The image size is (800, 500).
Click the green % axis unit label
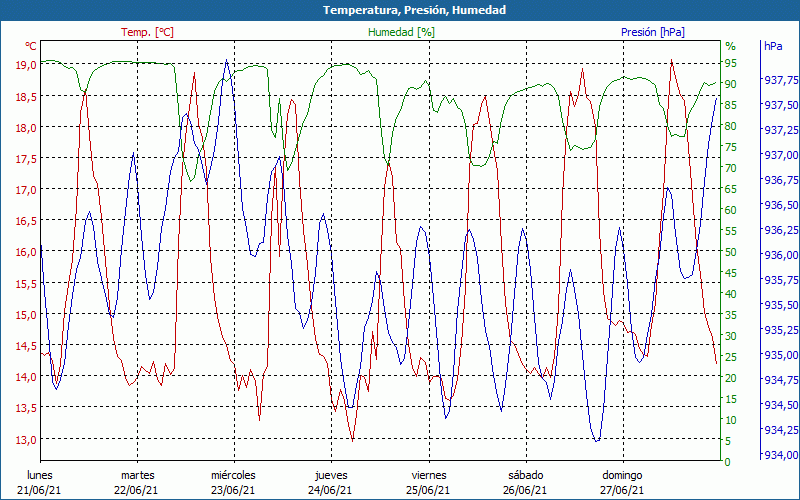click(x=731, y=46)
